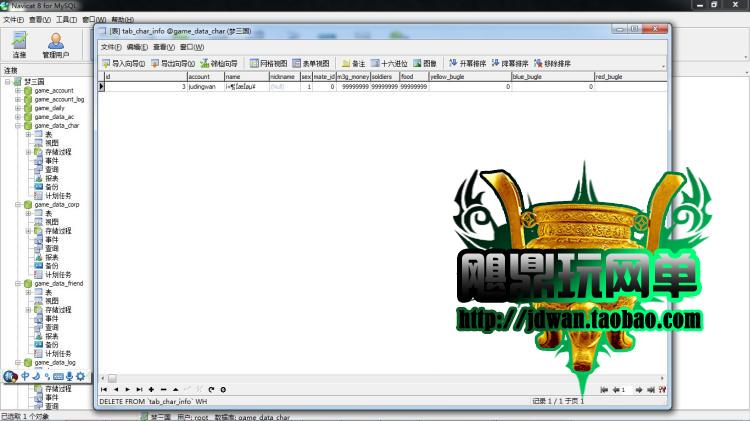Click the remove sort button
This screenshot has width=750, height=421.
coord(552,63)
